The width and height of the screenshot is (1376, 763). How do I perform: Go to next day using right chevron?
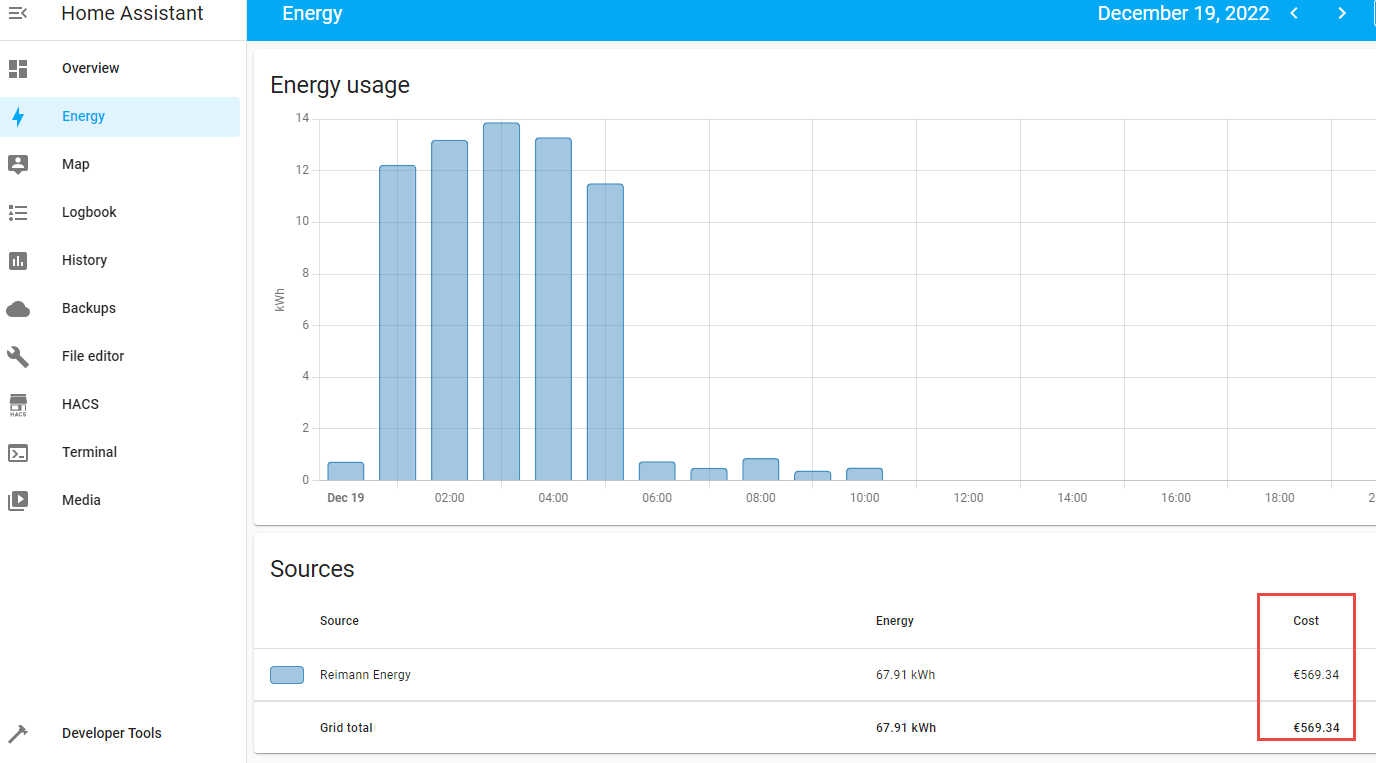[1342, 13]
